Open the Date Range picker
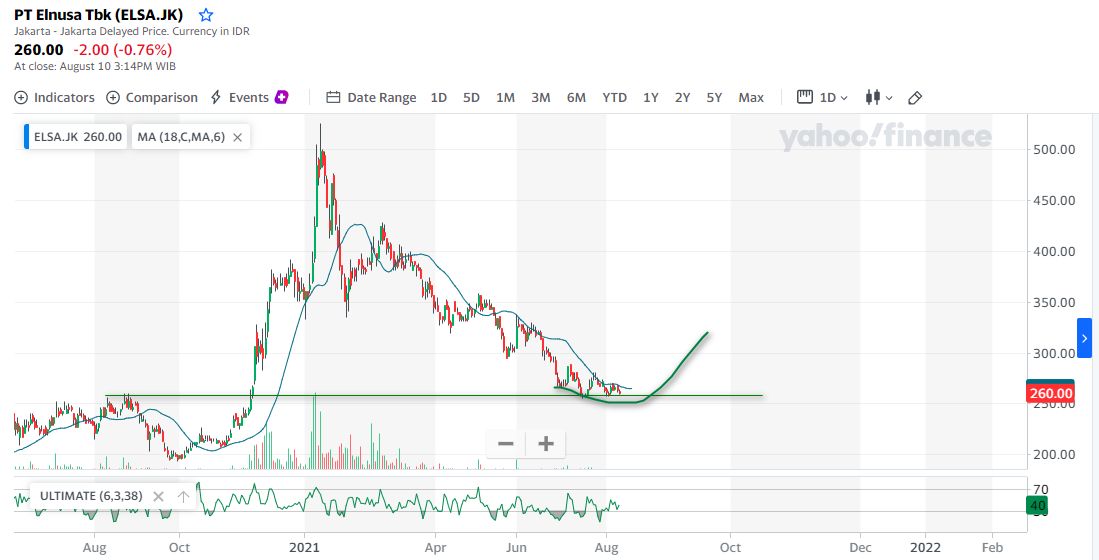 (371, 97)
